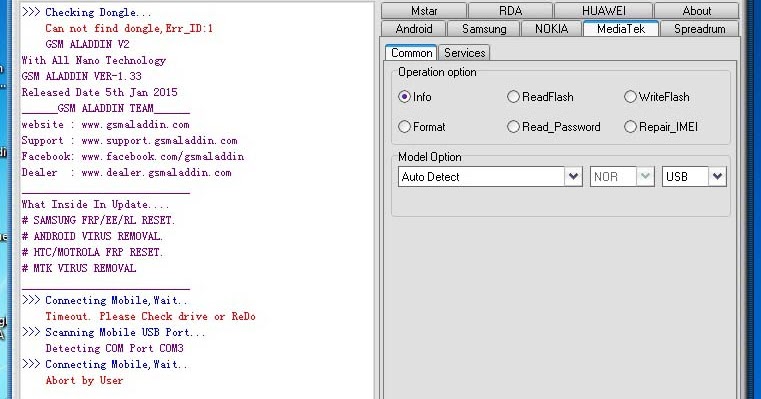761x399 pixels.
Task: Open the NOKIA tab
Action: point(551,29)
